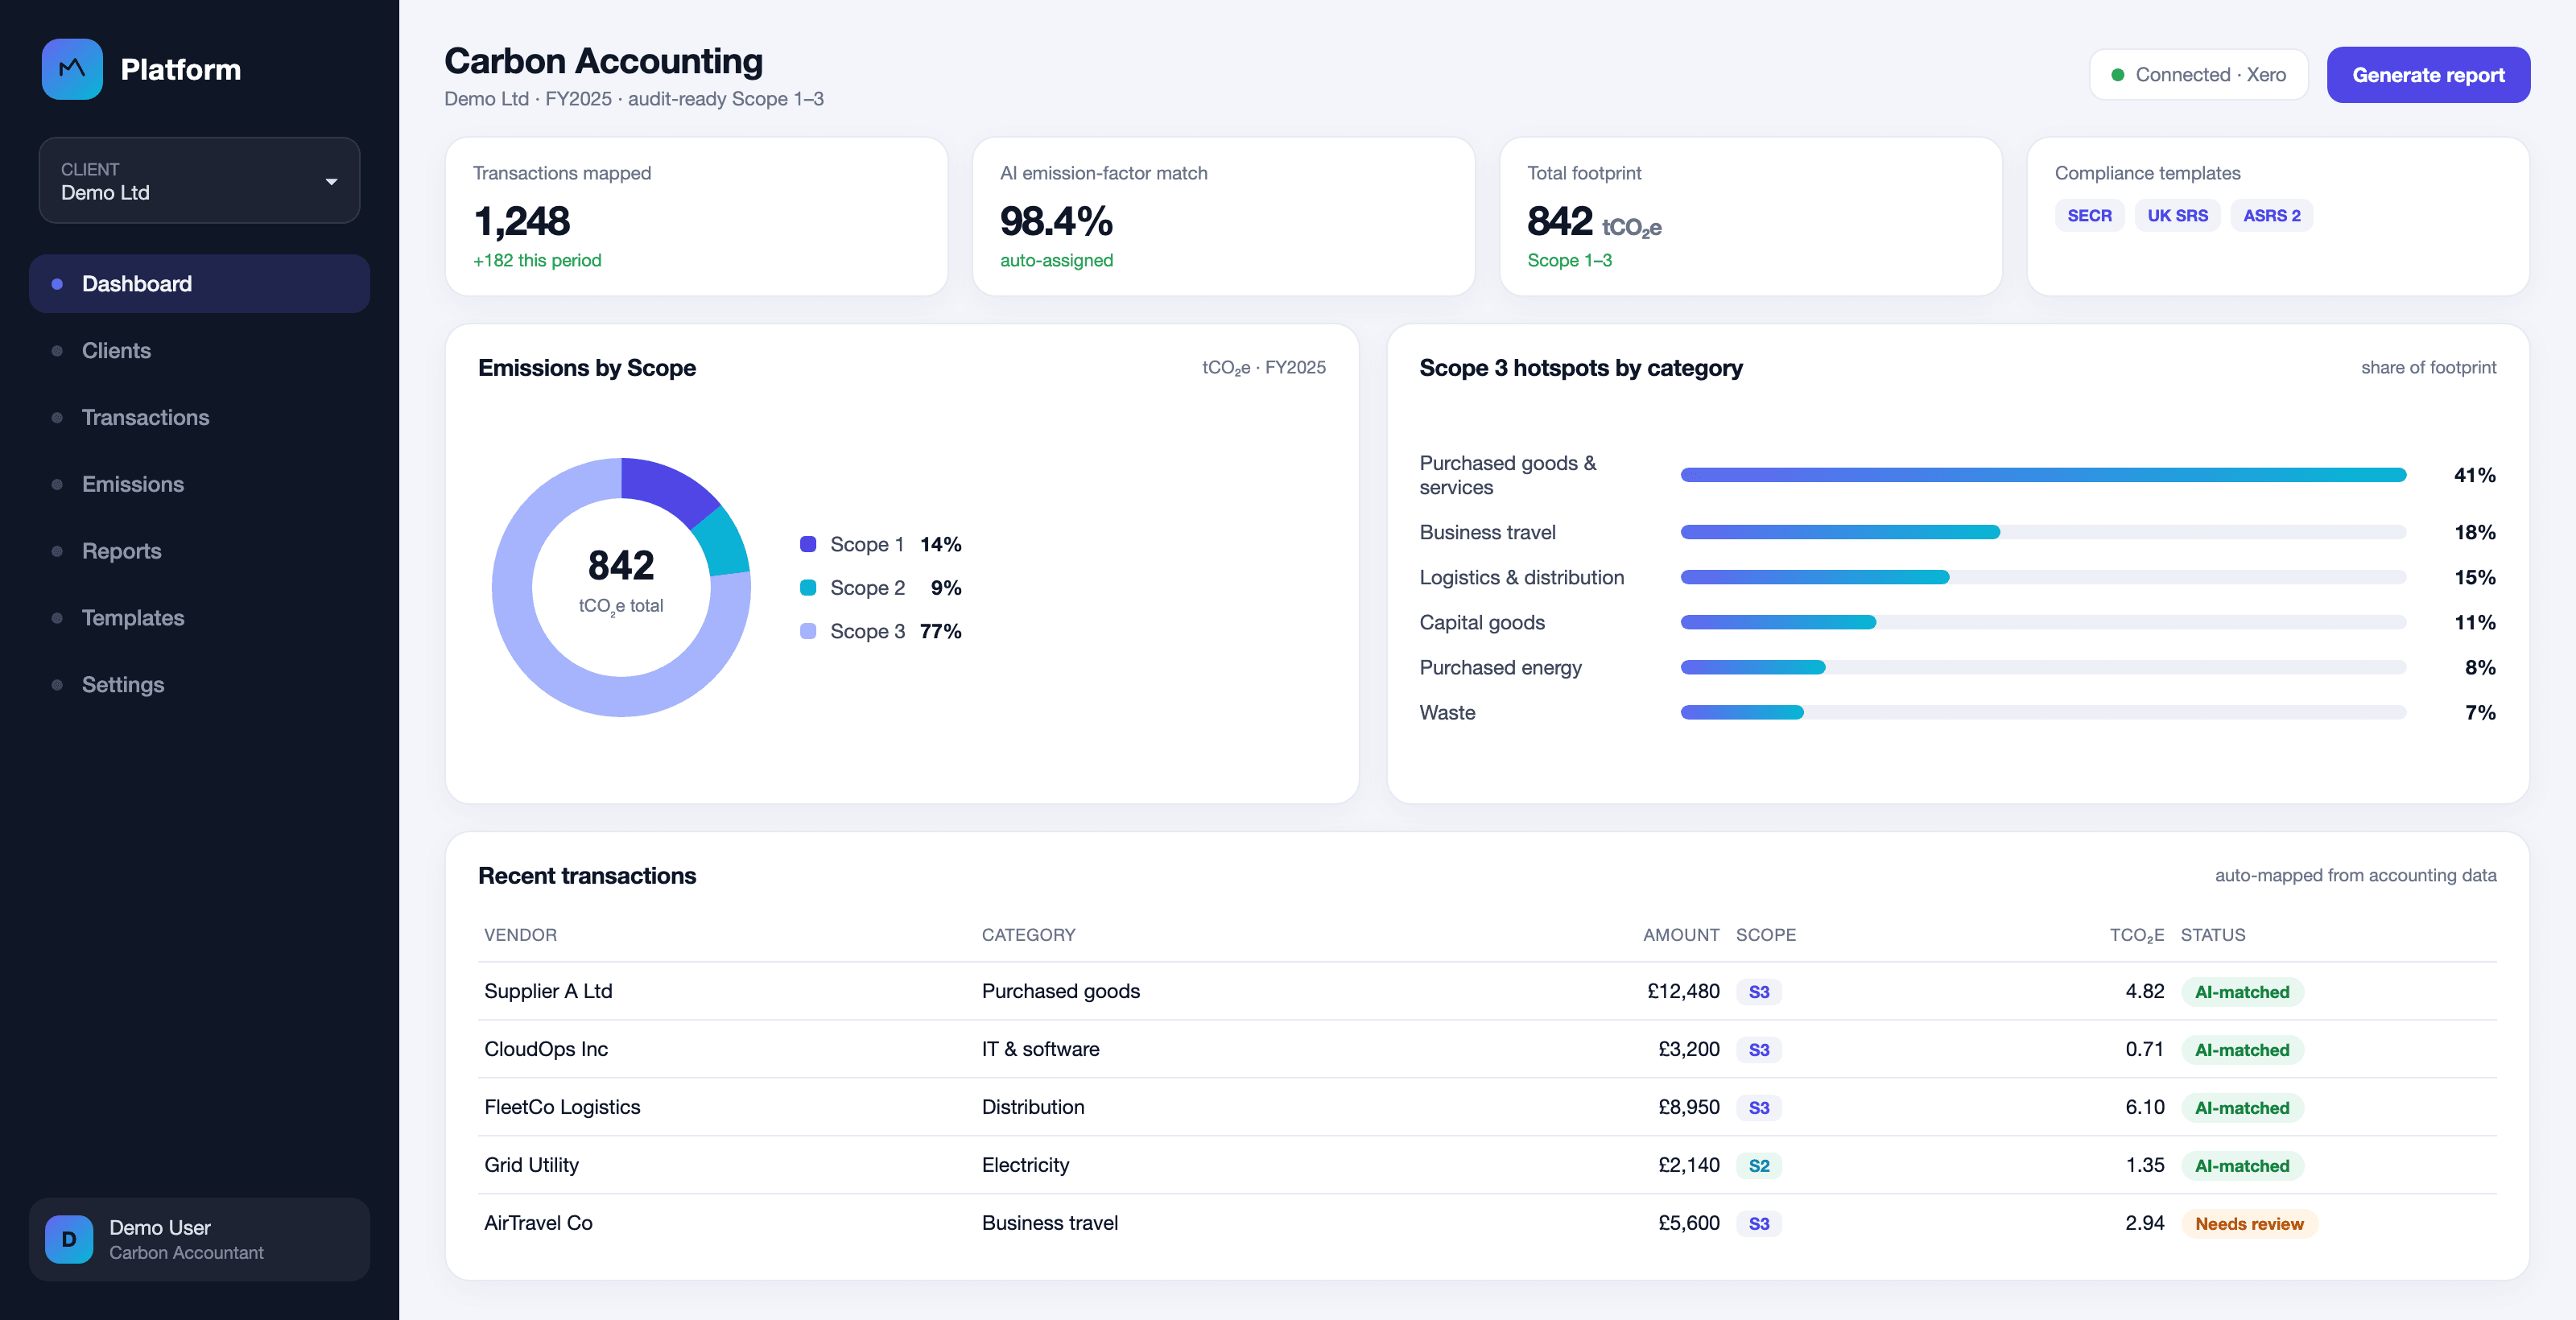Click the Recent transactions heading
Screen dimensions: 2576x1320
point(587,876)
